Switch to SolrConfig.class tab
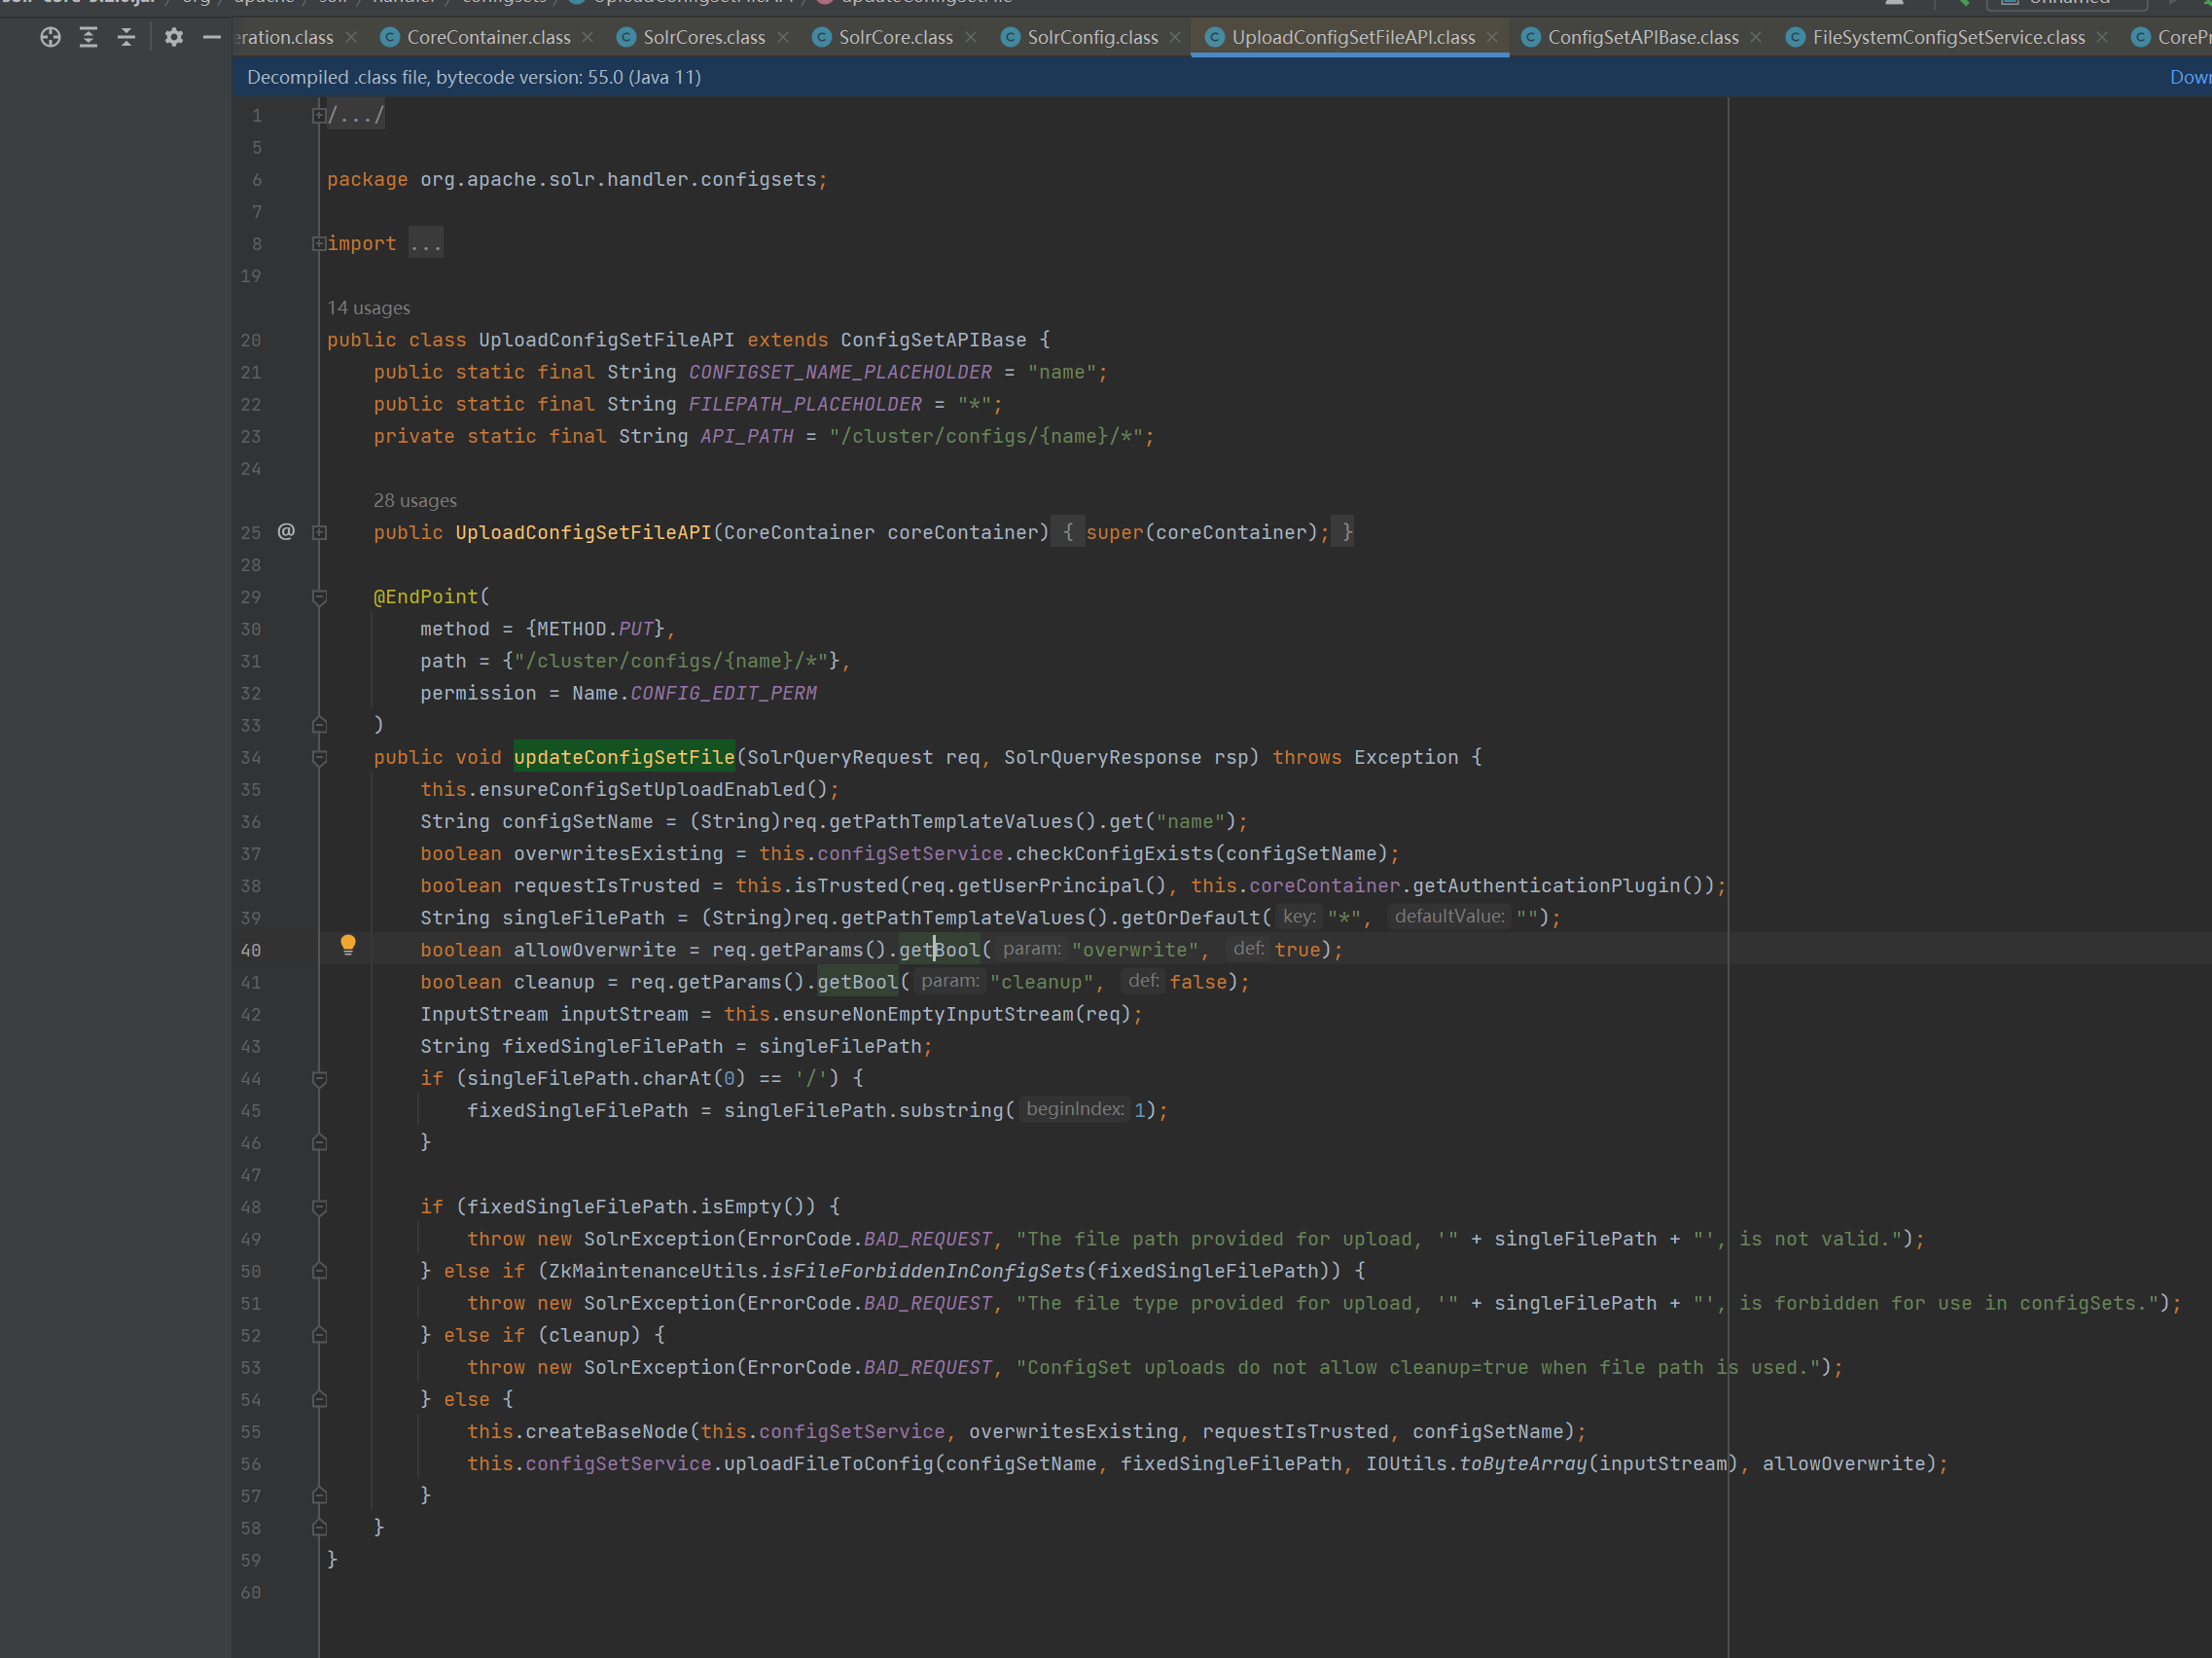2212x1658 pixels. coord(1092,37)
